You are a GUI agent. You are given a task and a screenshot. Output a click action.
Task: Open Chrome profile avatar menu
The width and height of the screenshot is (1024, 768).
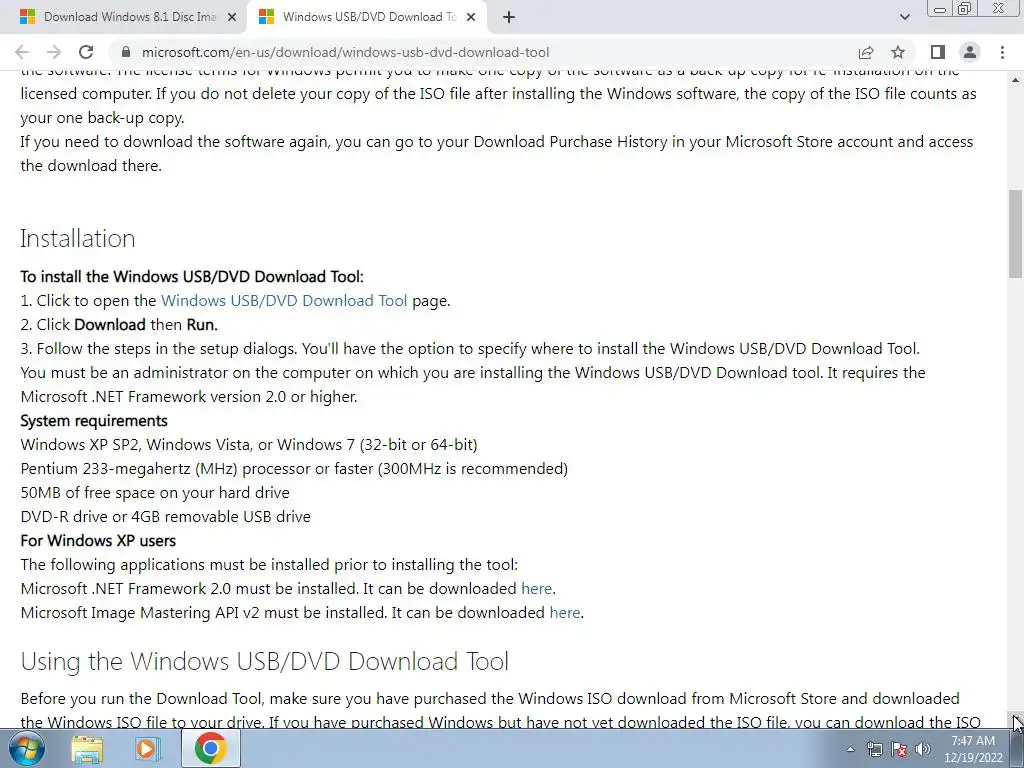coord(970,52)
